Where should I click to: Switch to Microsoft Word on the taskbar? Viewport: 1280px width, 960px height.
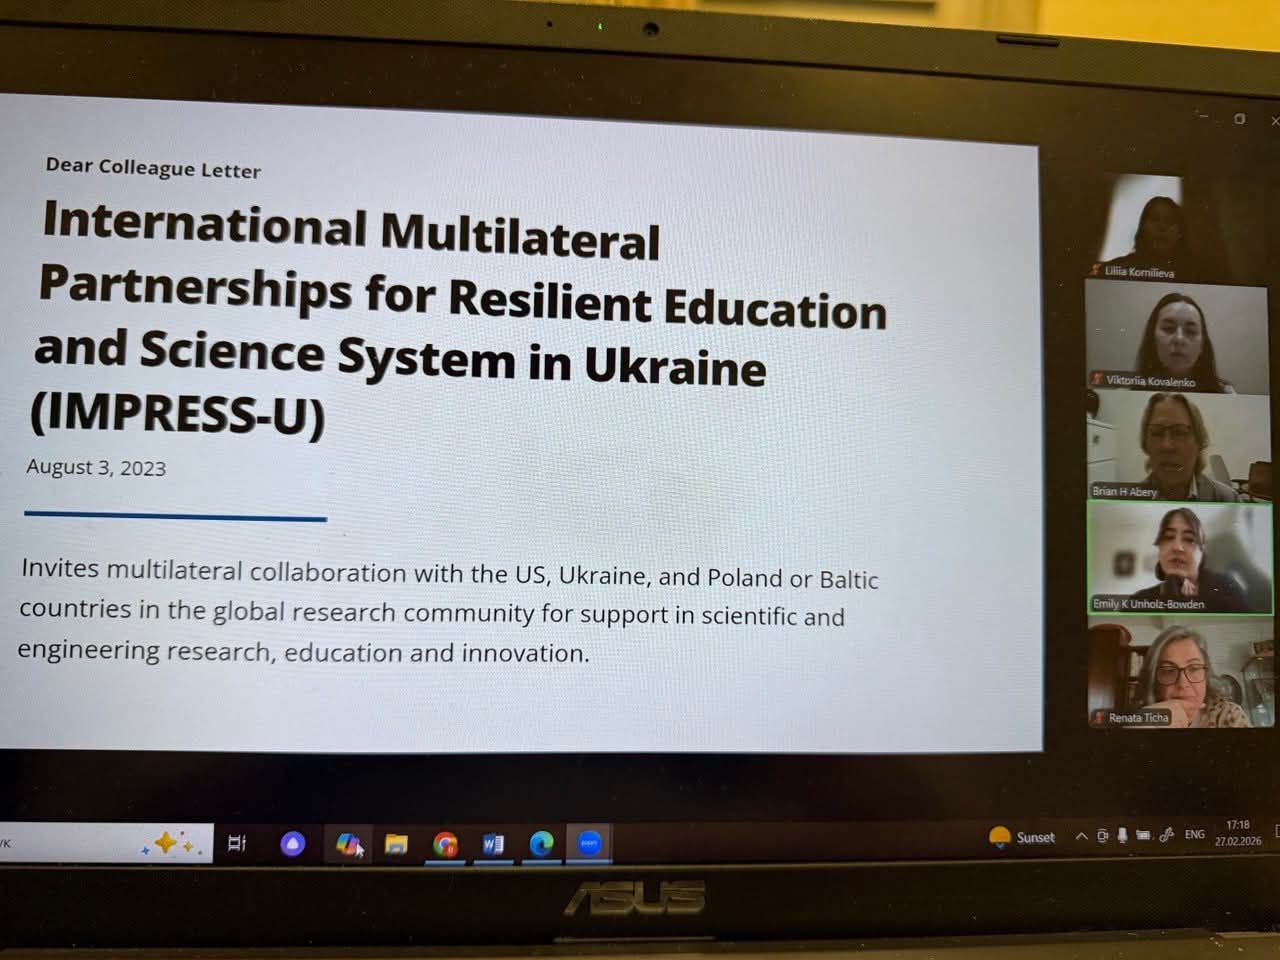493,845
